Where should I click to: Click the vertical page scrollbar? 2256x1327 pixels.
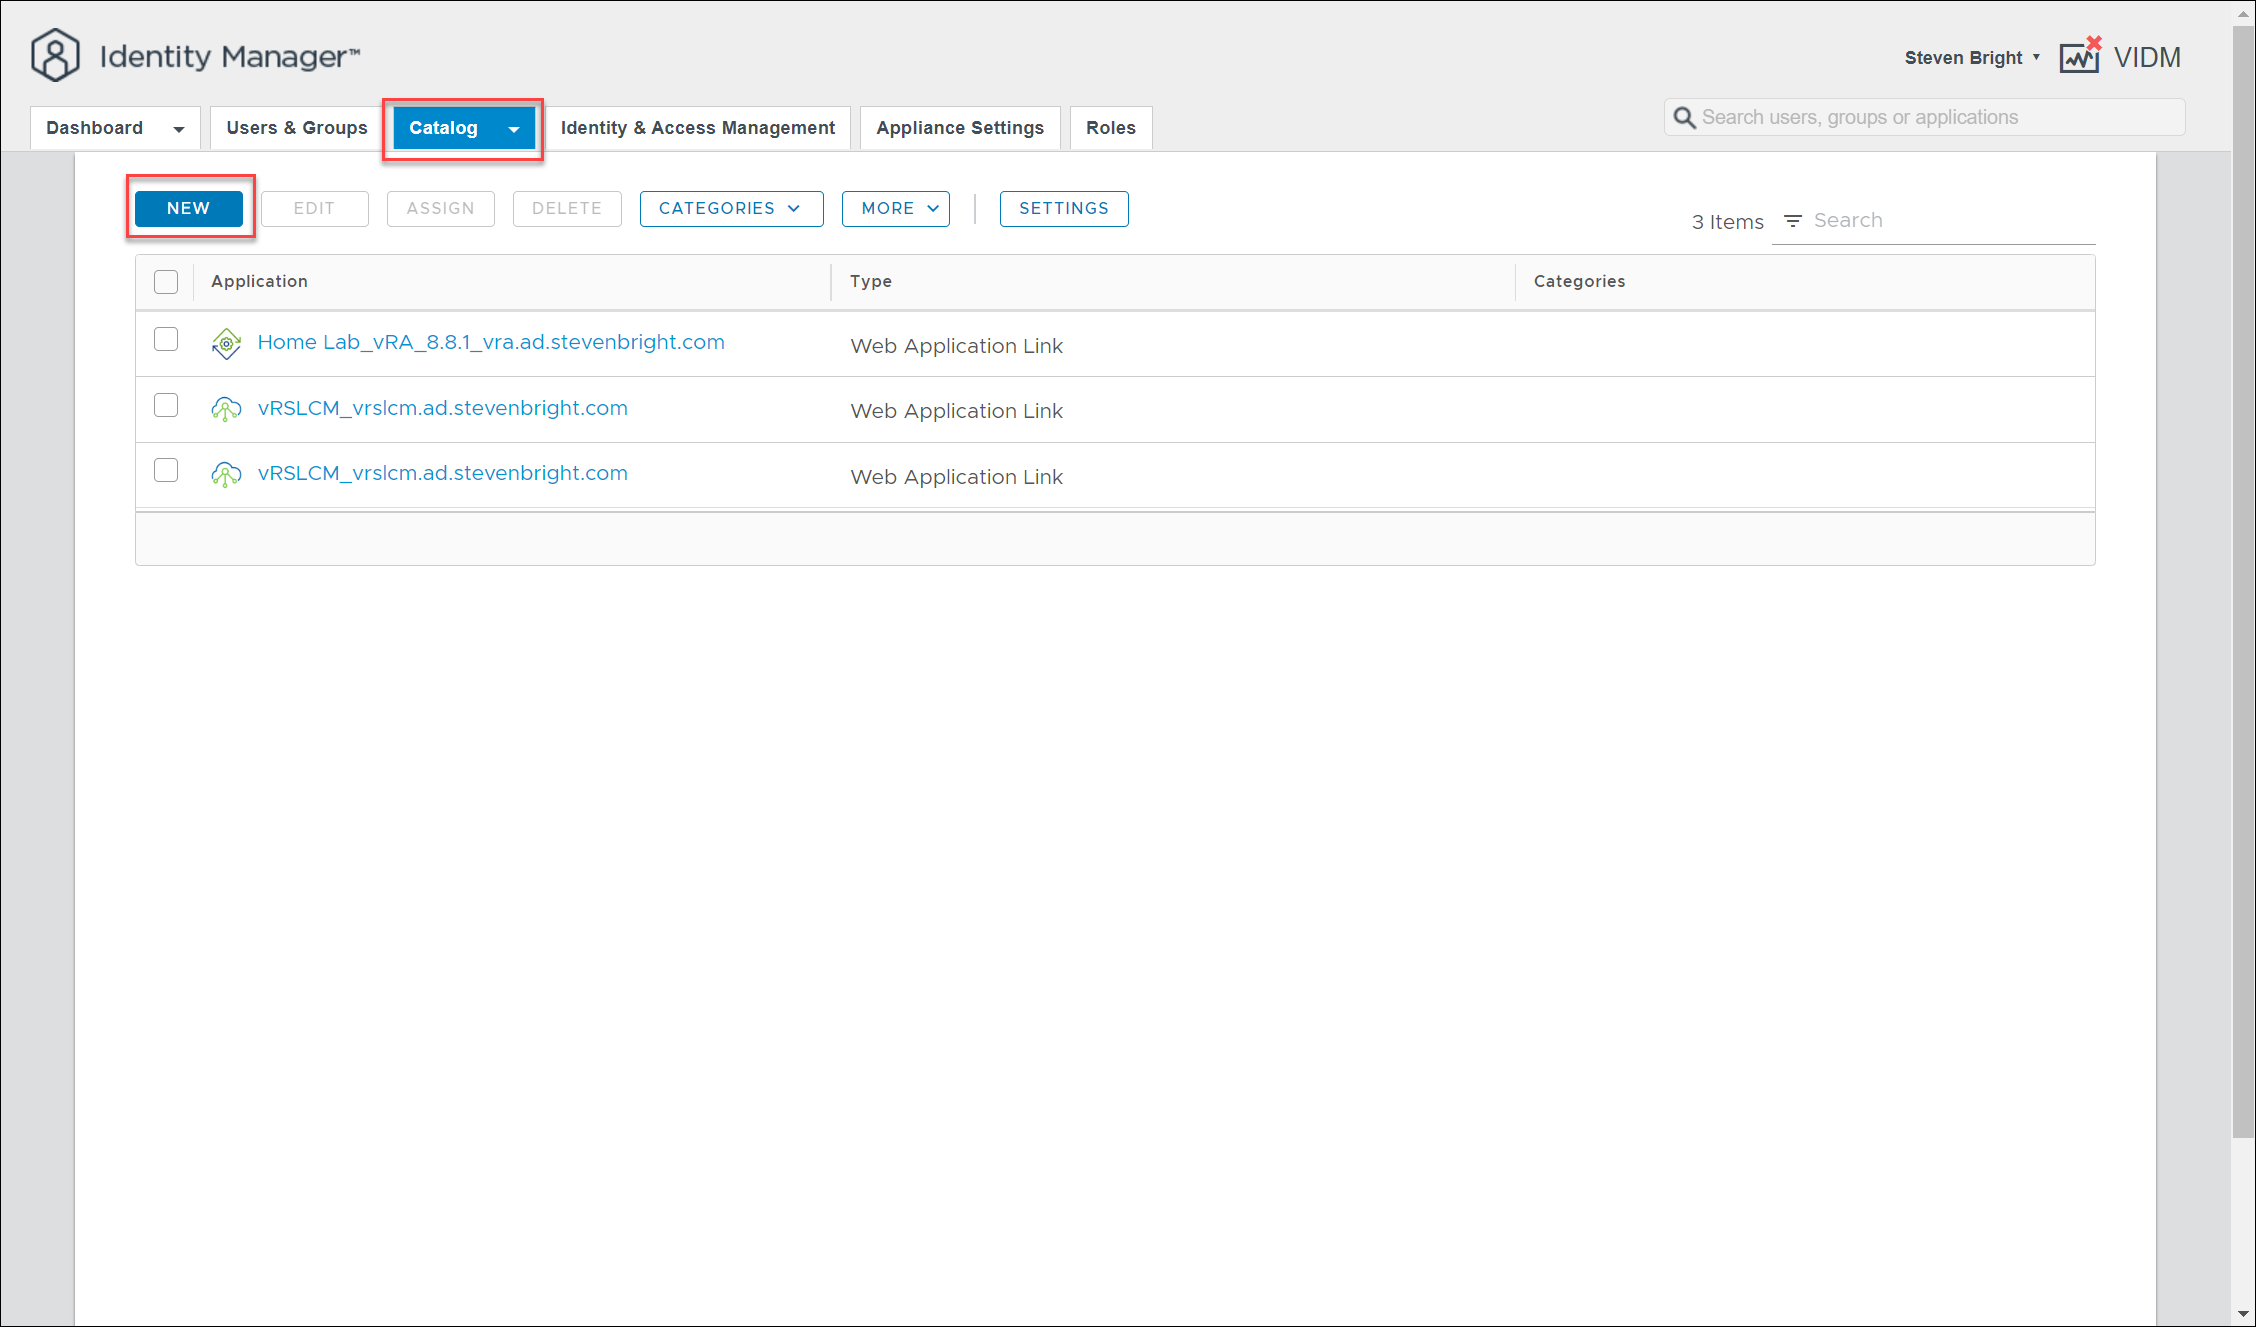pyautogui.click(x=2243, y=600)
